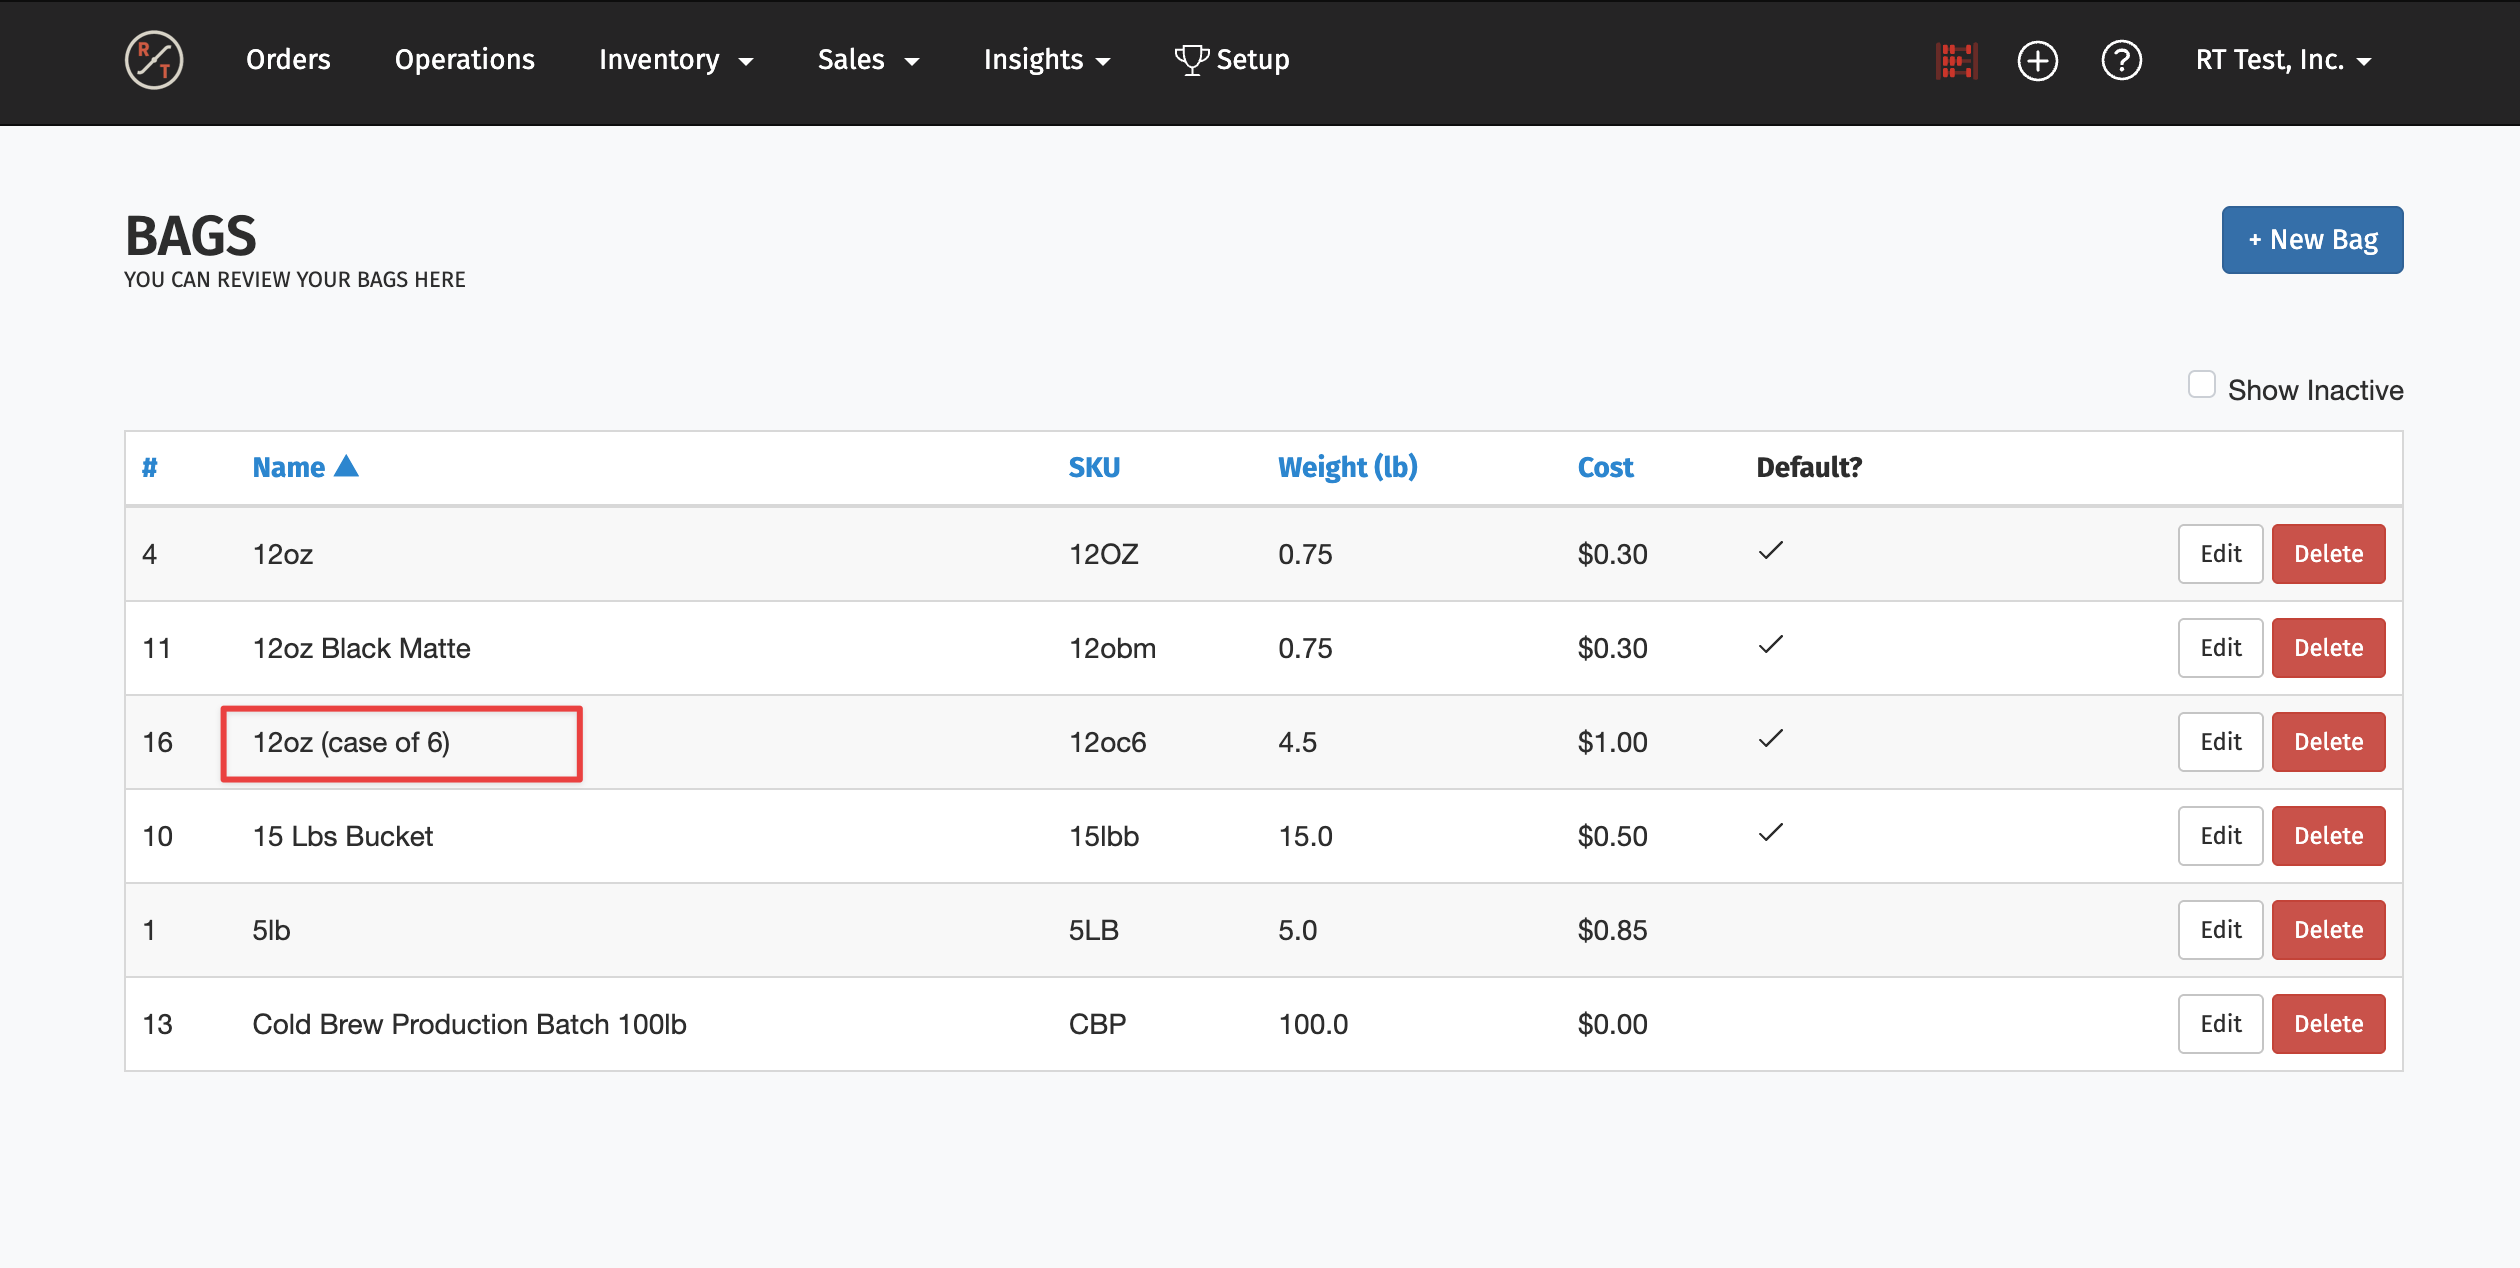Click the RT logo icon
2520x1268 pixels.
click(x=154, y=60)
